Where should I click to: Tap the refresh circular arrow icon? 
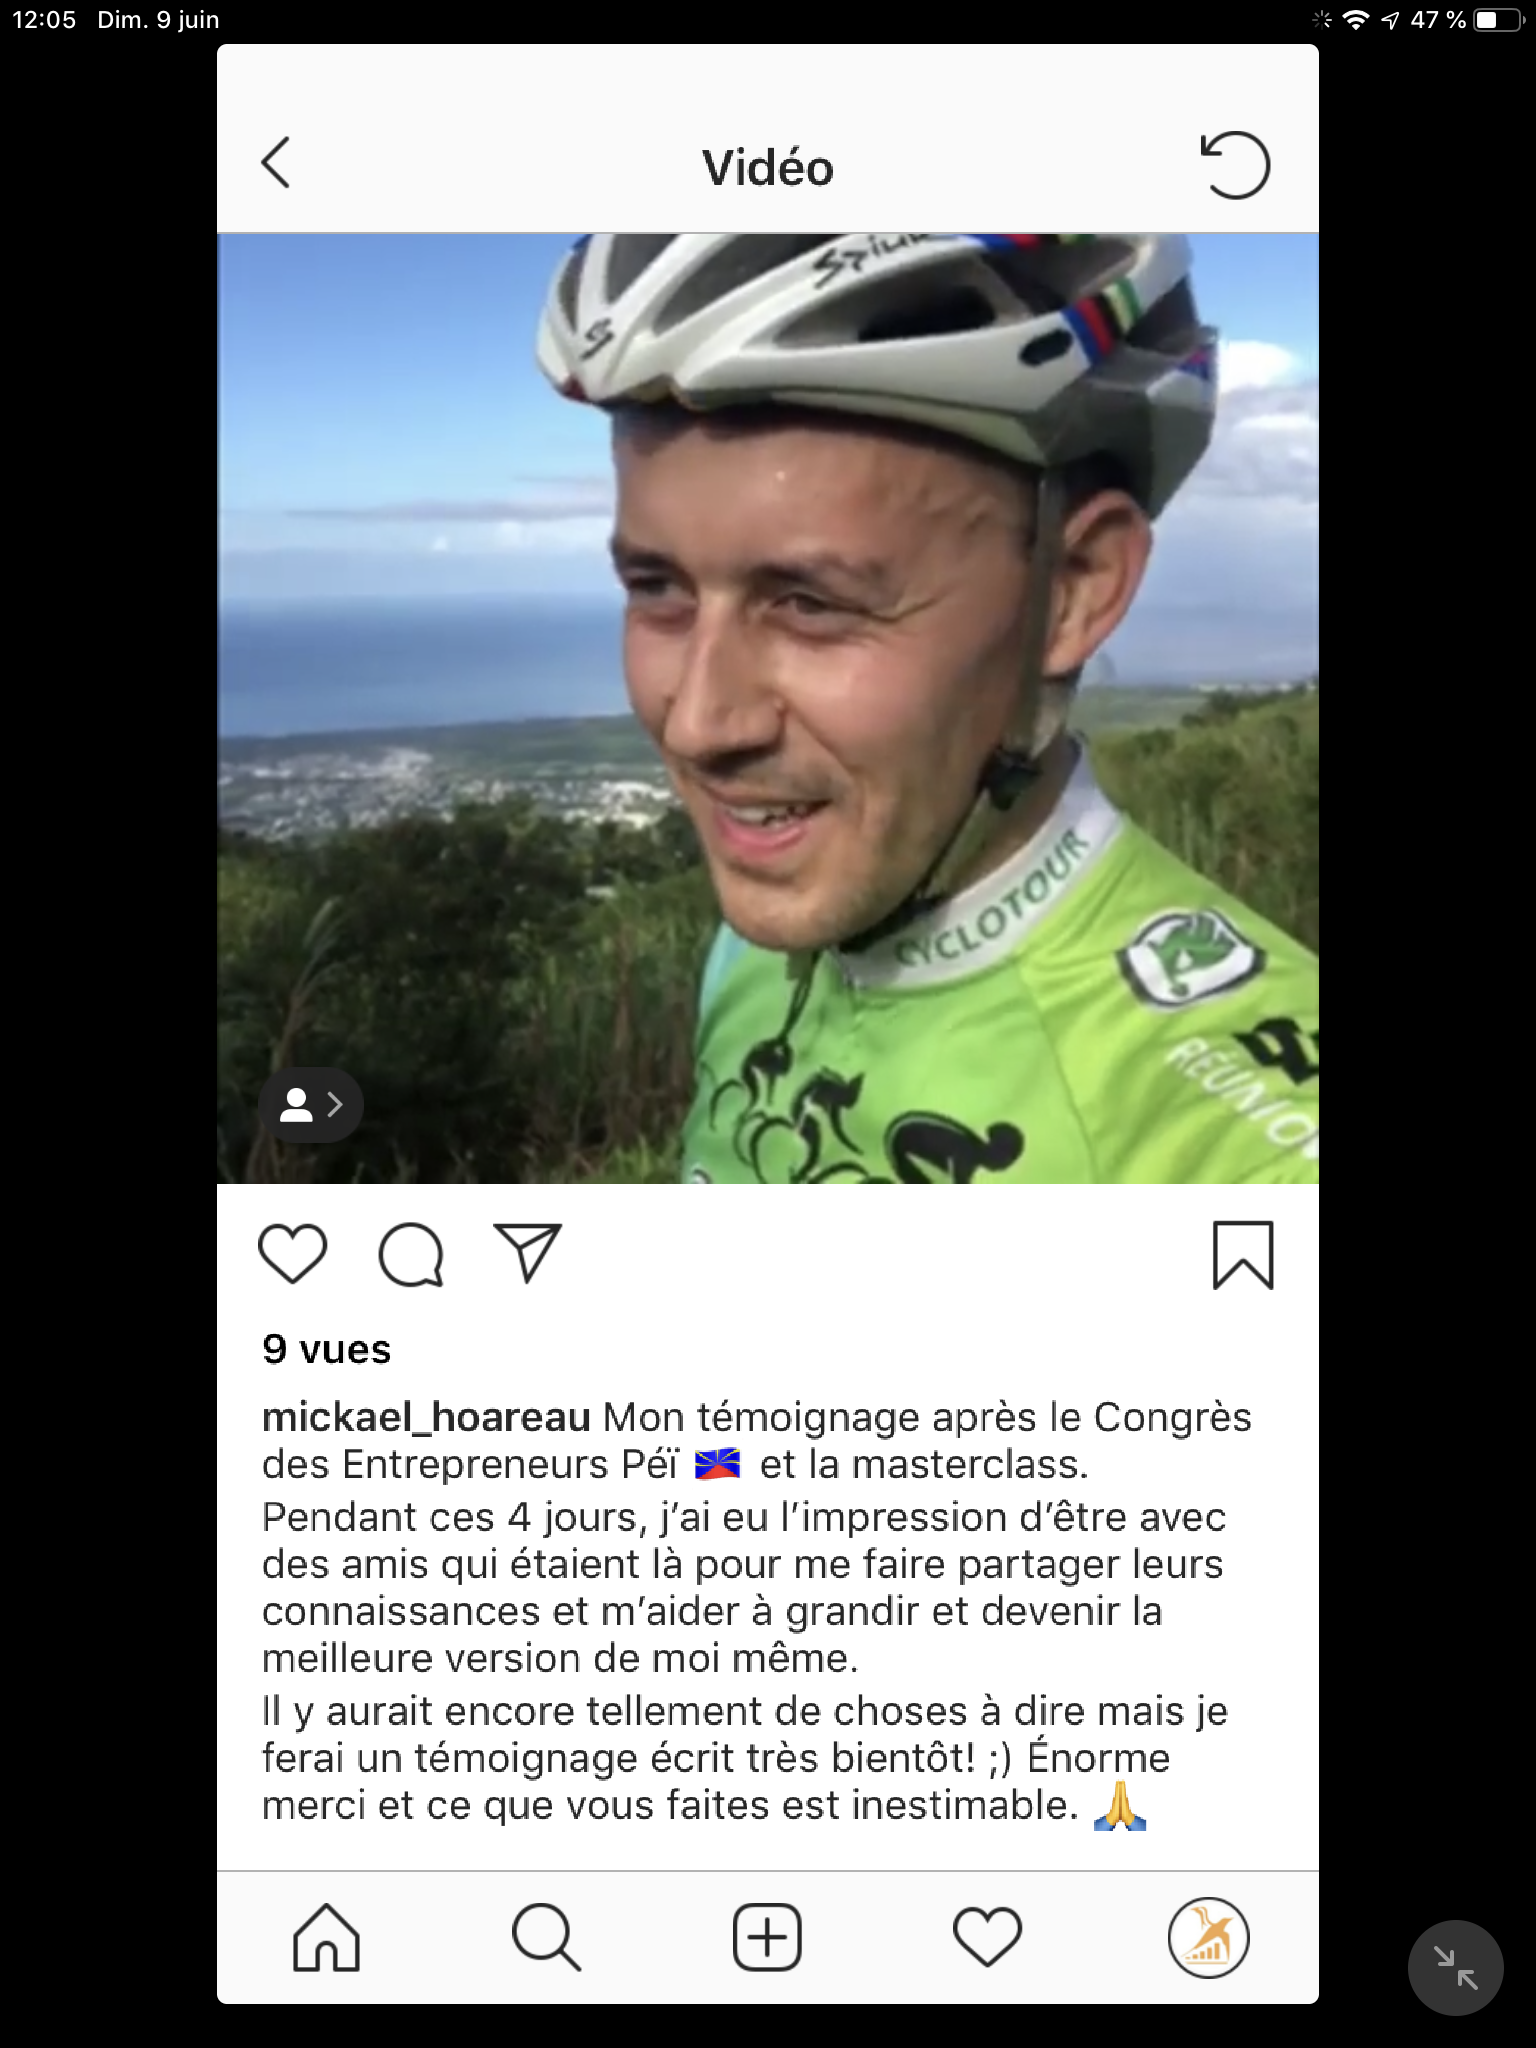point(1235,165)
